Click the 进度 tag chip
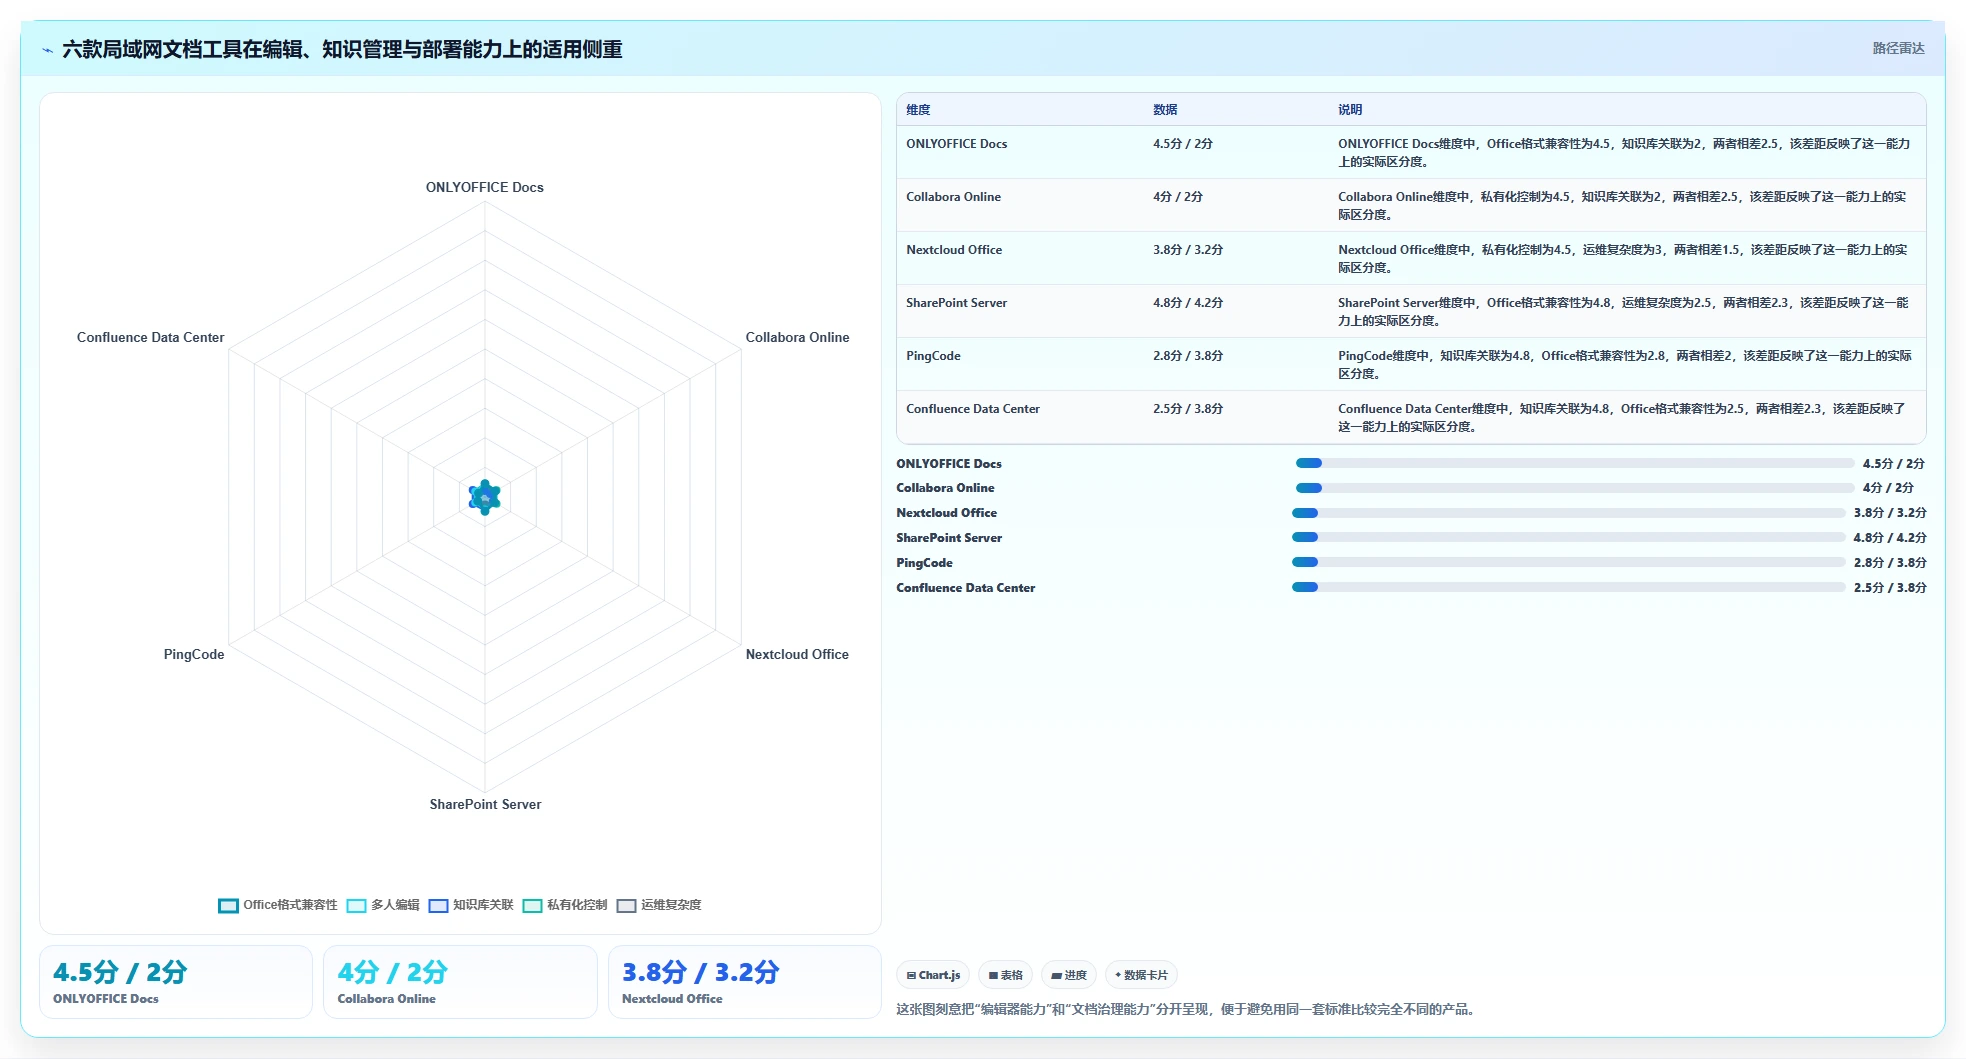The image size is (1966, 1059). click(1069, 975)
